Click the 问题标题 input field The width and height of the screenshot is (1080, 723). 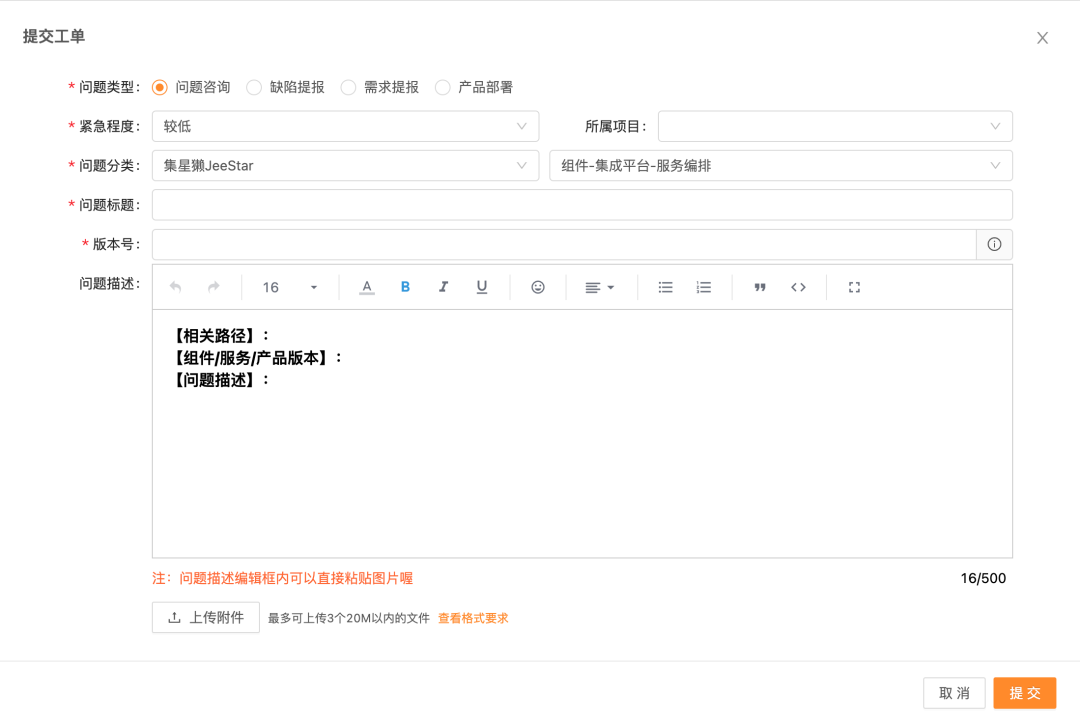[582, 205]
